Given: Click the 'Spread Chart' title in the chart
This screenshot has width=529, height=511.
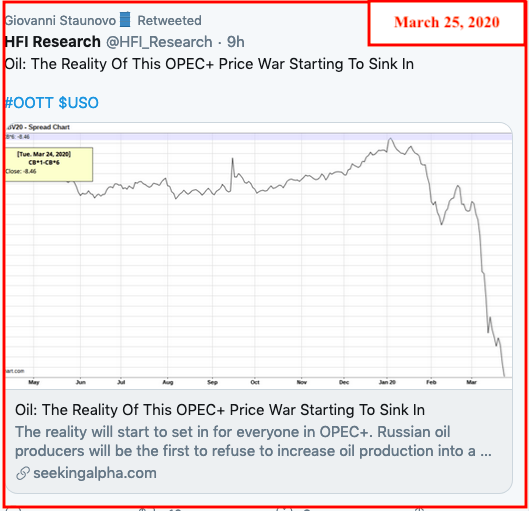Looking at the screenshot, I should (49, 127).
